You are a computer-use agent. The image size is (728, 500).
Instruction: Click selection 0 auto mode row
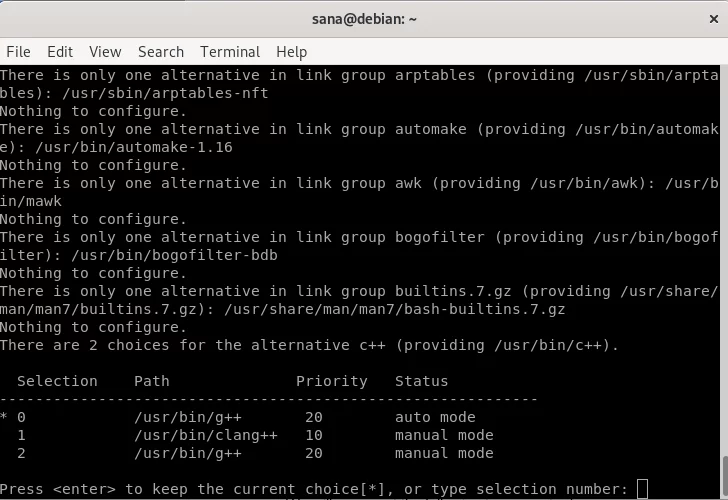coord(238,417)
